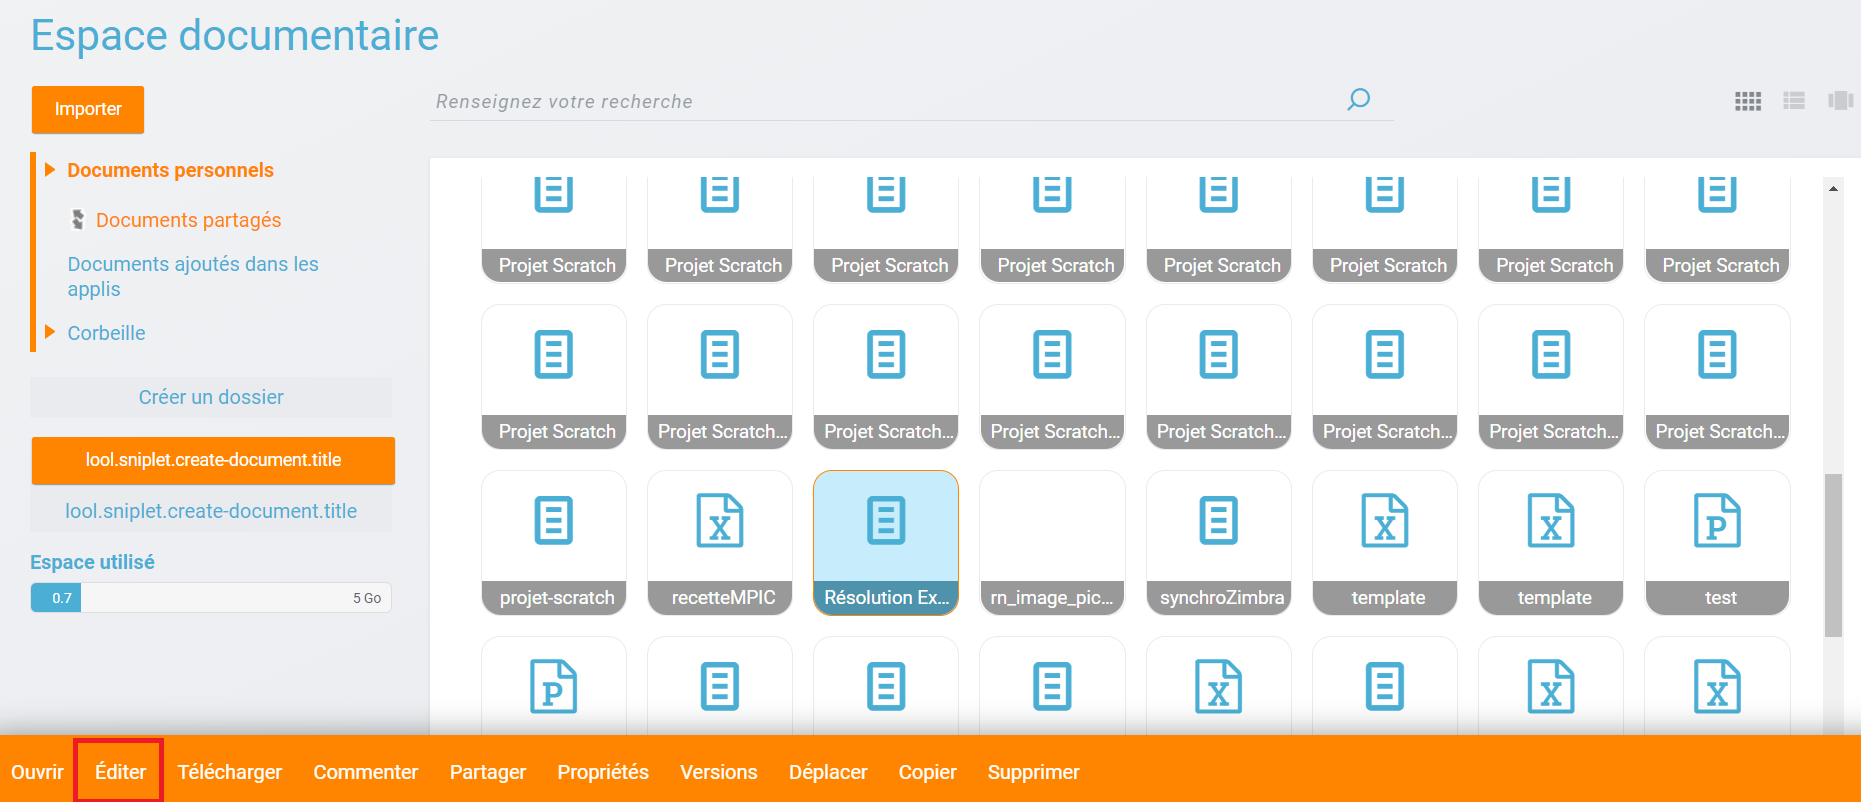1861x802 pixels.
Task: Switch to list view
Action: point(1794,101)
